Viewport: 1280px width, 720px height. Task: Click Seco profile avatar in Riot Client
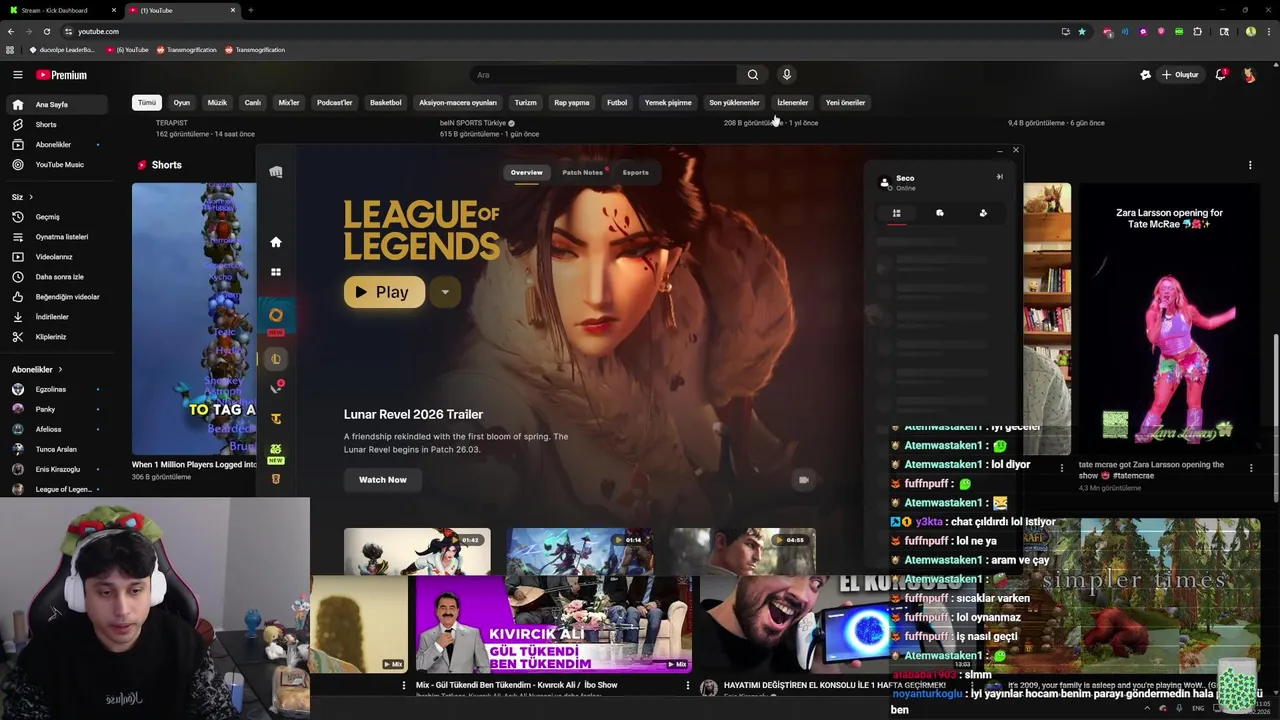pyautogui.click(x=884, y=183)
